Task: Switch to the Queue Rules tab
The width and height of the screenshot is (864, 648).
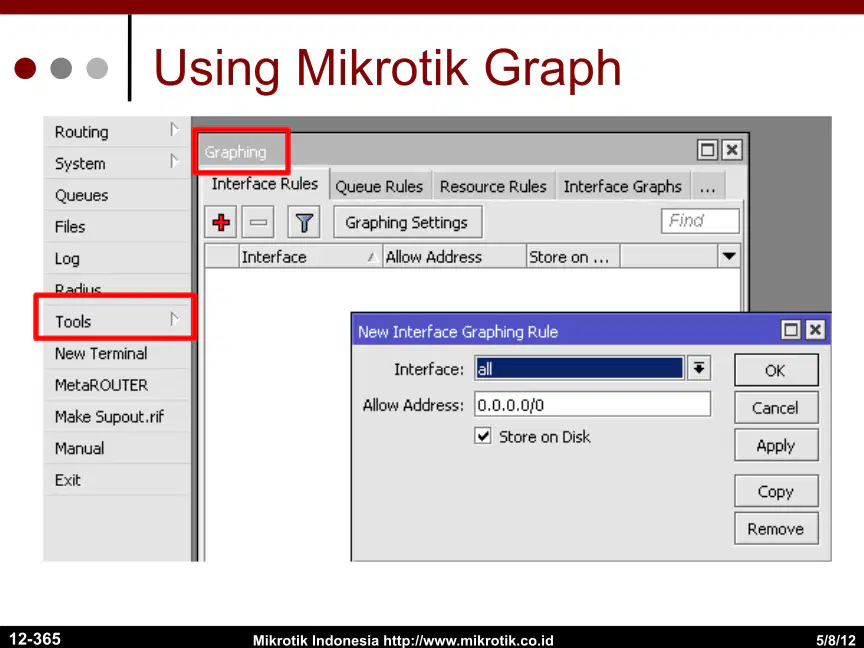Action: point(379,187)
